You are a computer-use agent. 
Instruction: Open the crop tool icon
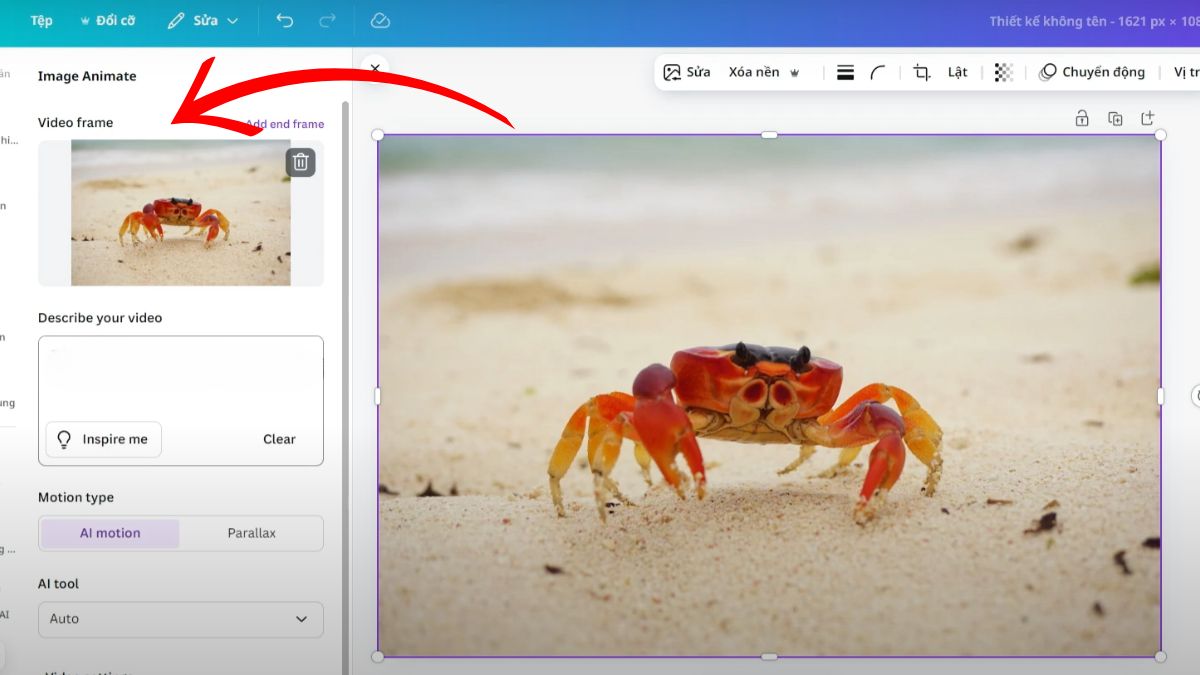pyautogui.click(x=921, y=72)
